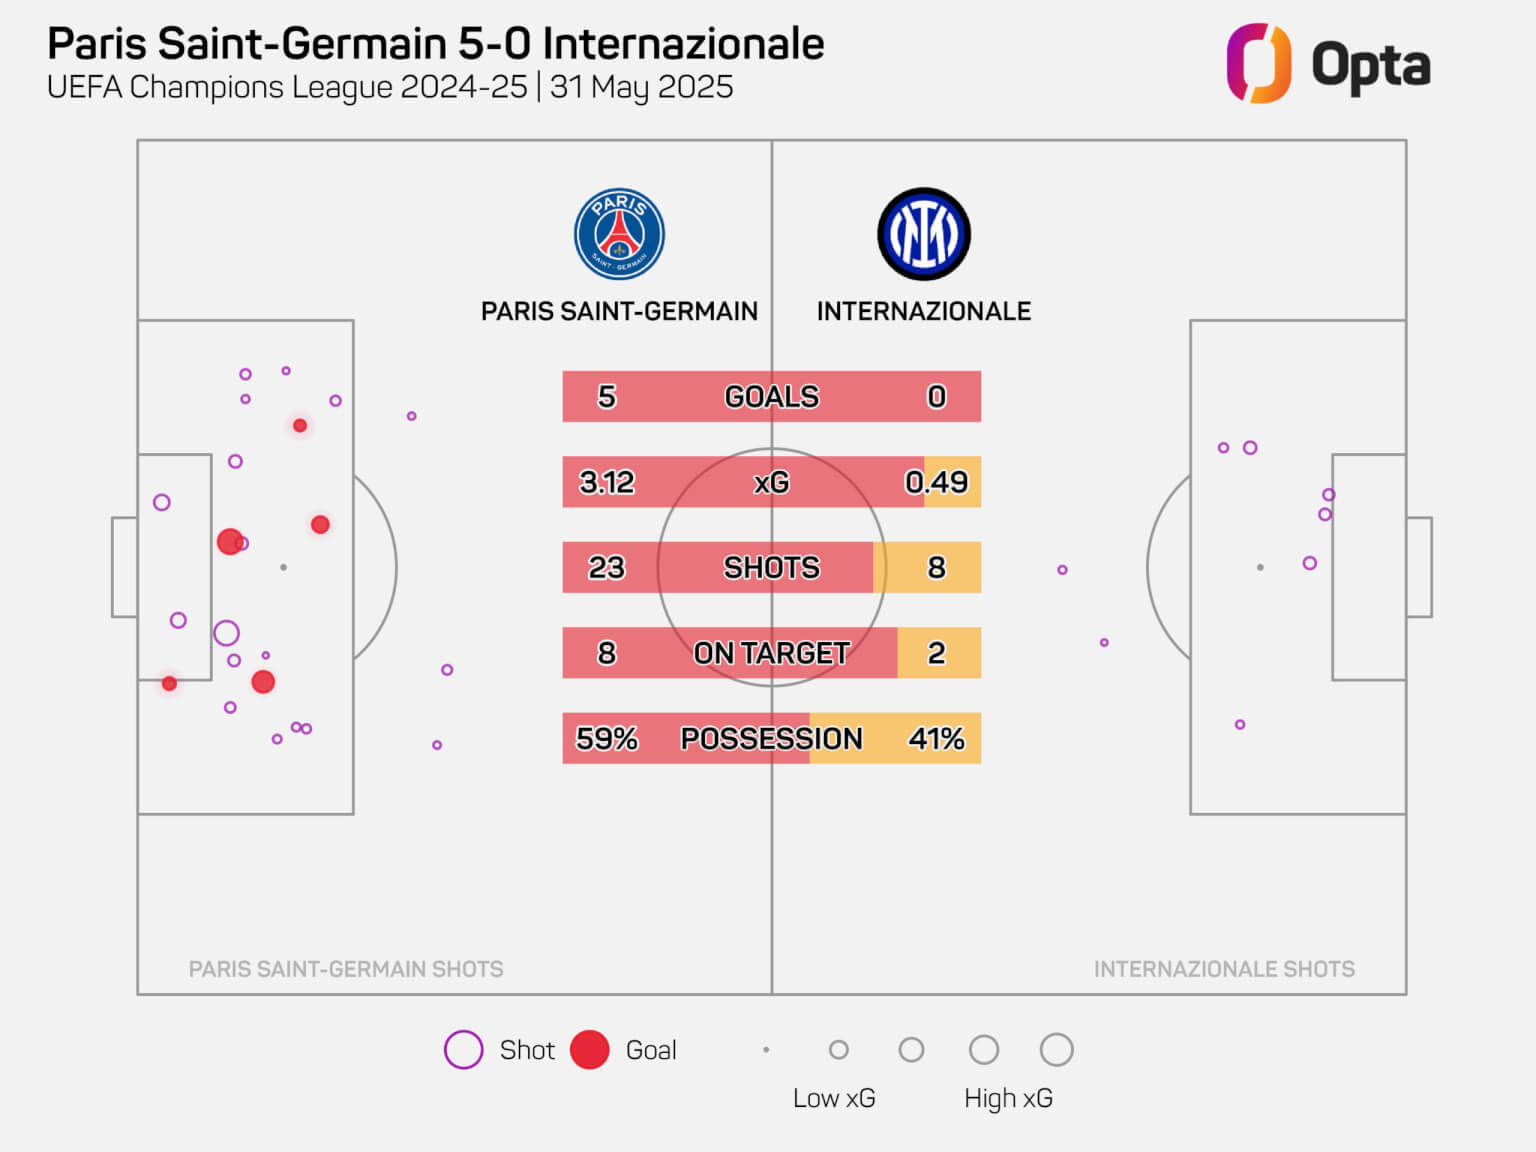Screen dimensions: 1536x1152
Task: Select the POSSESSION stat label
Action: coord(771,739)
